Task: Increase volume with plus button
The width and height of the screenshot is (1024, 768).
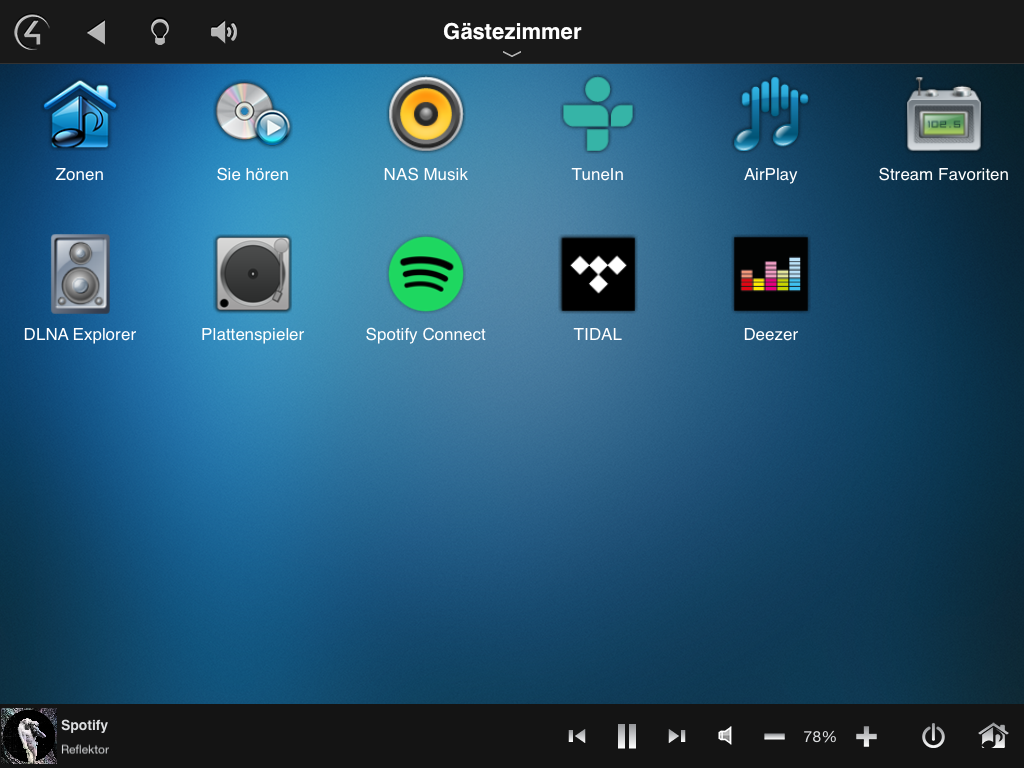Action: [866, 737]
